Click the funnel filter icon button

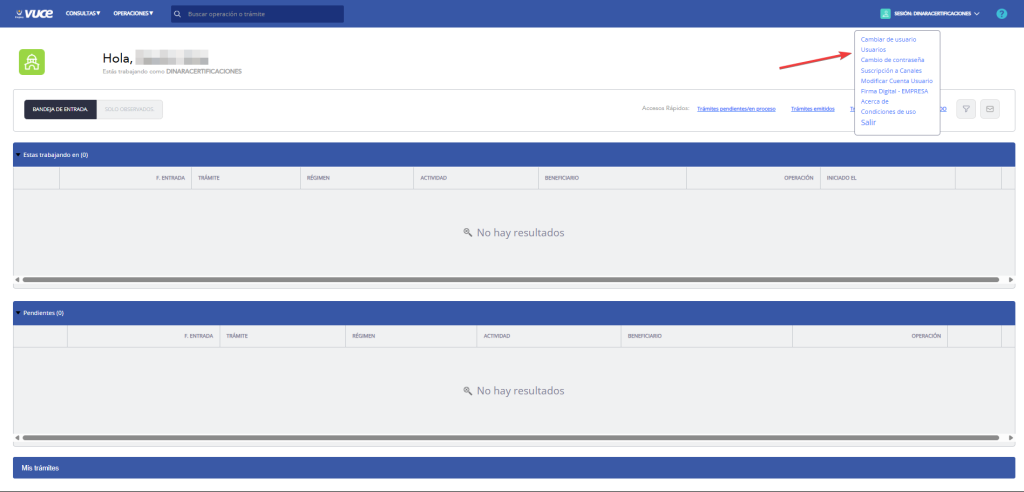966,109
